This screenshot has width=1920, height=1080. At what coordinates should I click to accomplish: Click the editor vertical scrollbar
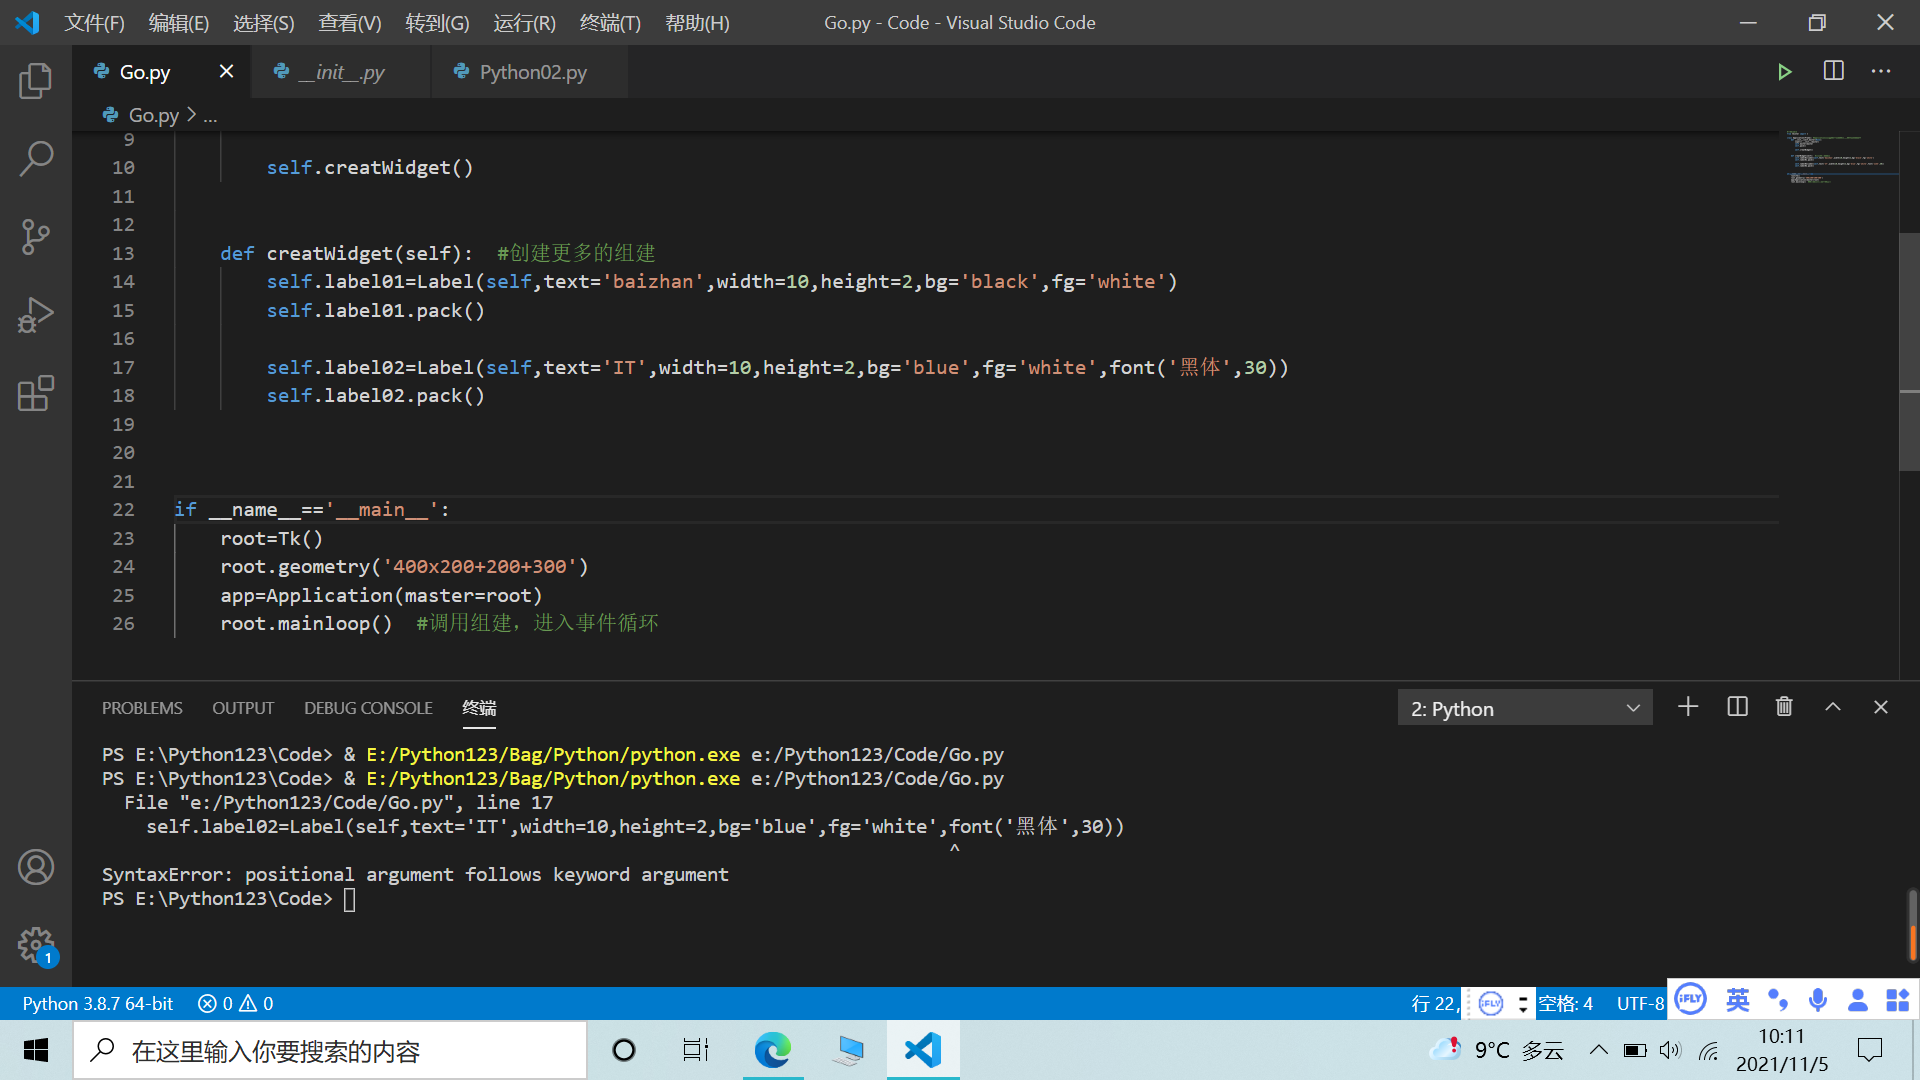[x=1909, y=352]
